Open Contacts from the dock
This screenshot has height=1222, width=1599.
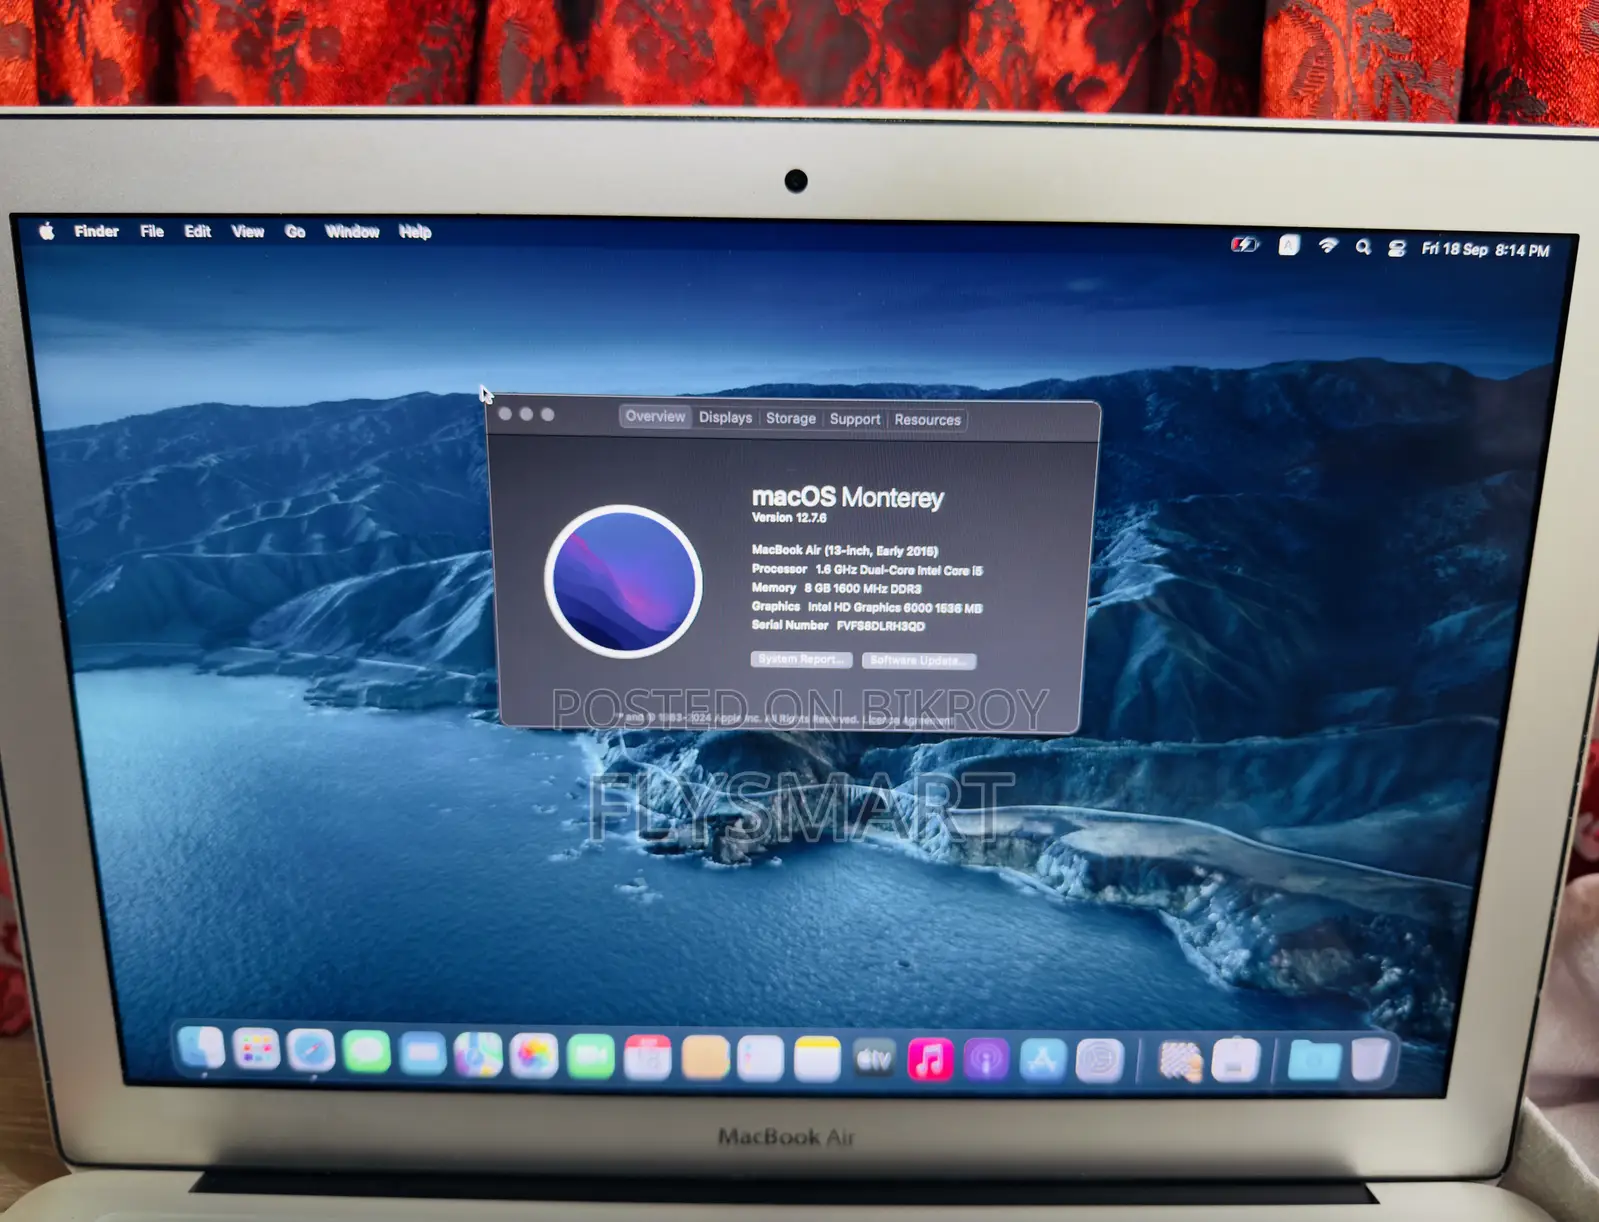coord(705,1058)
